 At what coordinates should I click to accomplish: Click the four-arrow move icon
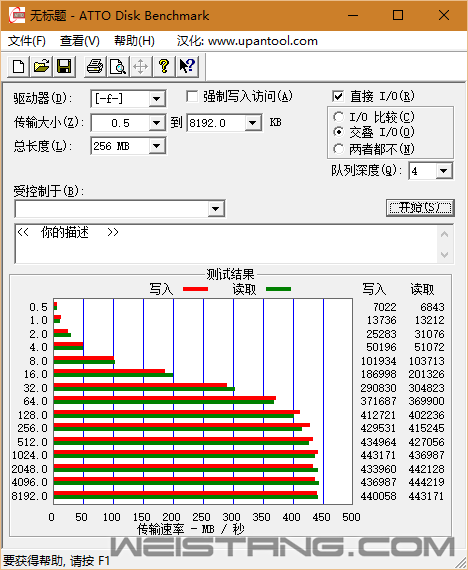(141, 67)
